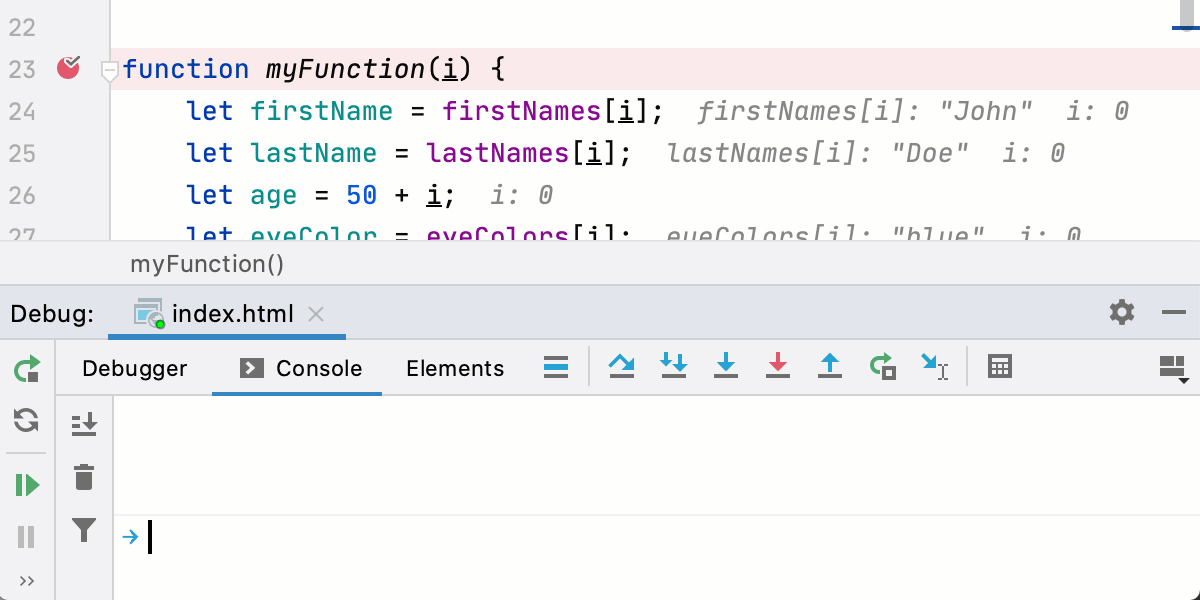This screenshot has width=1200, height=600.
Task: Select the myFunction() frame label
Action: point(206,264)
